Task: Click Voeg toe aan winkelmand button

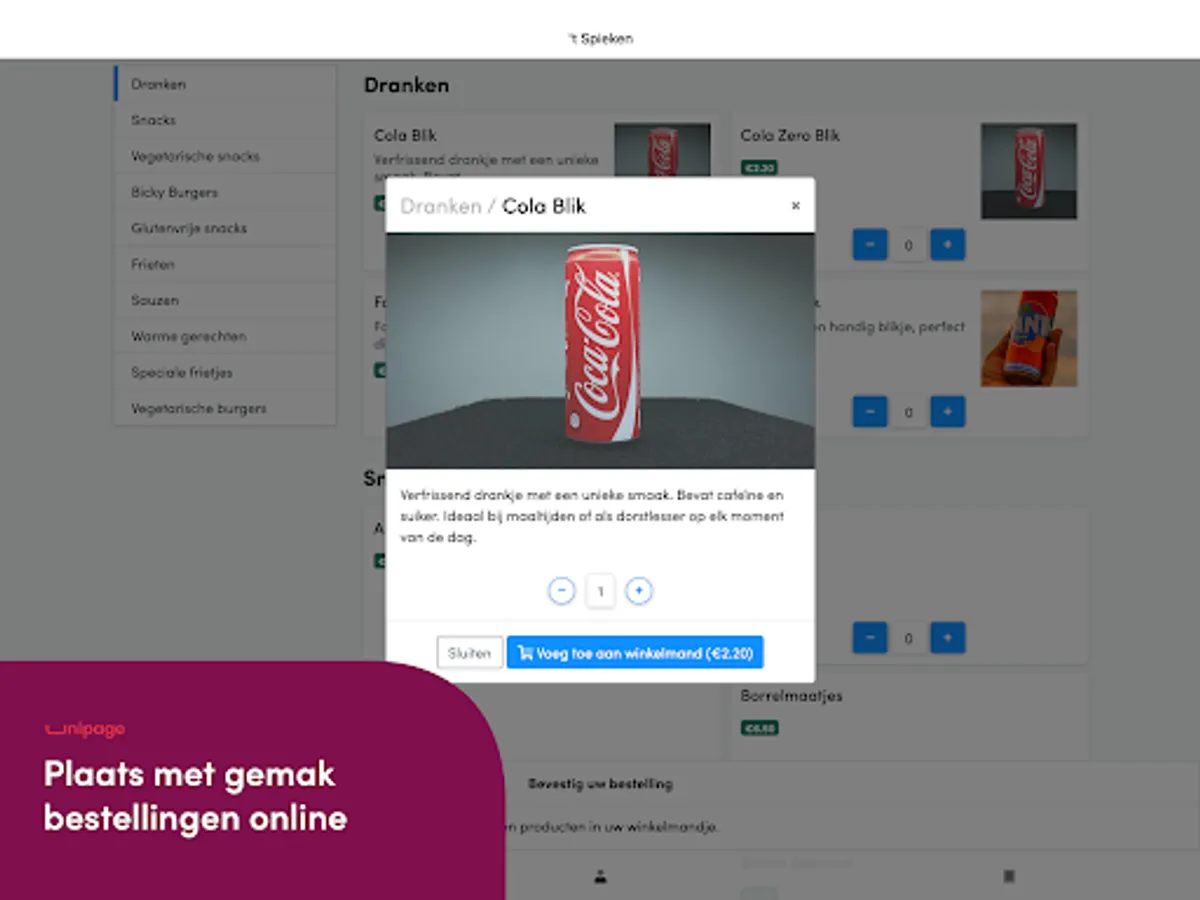Action: click(x=635, y=653)
